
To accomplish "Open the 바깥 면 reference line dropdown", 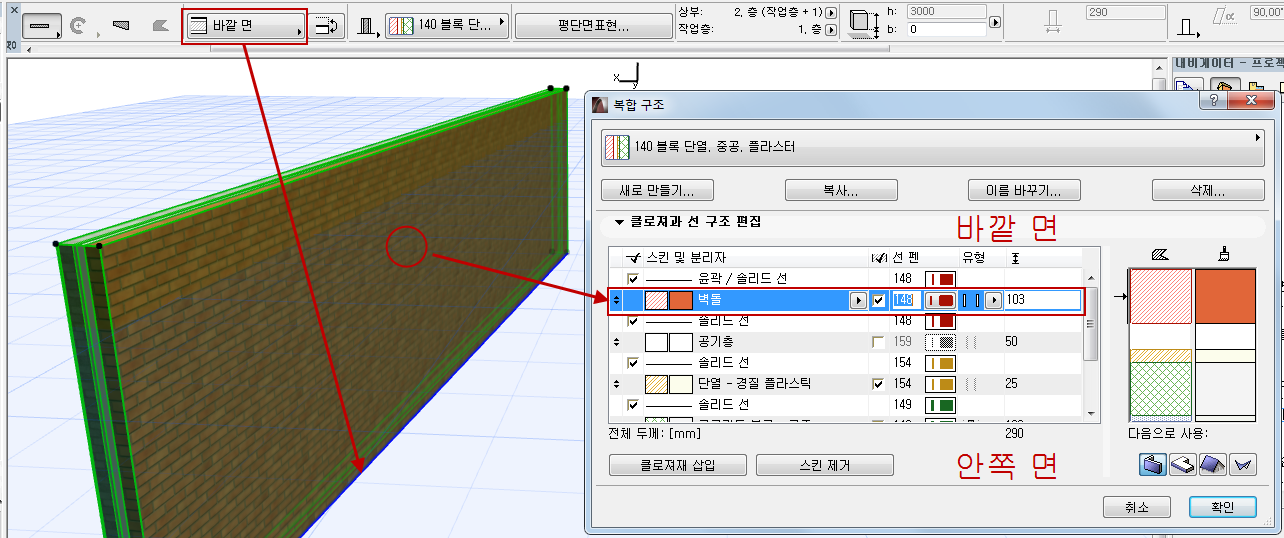I will [x=245, y=27].
